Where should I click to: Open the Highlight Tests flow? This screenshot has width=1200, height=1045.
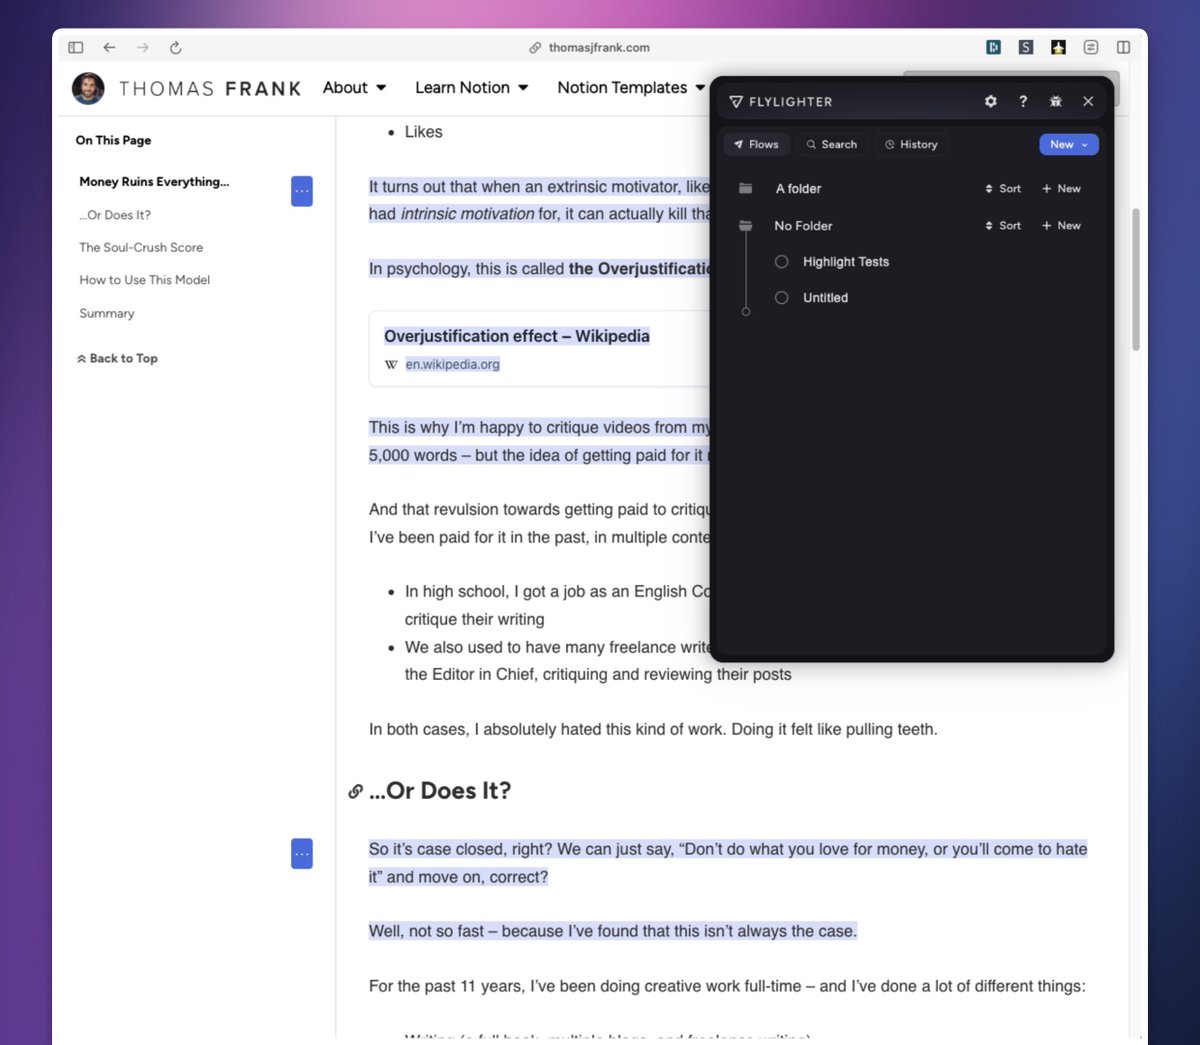tap(846, 262)
